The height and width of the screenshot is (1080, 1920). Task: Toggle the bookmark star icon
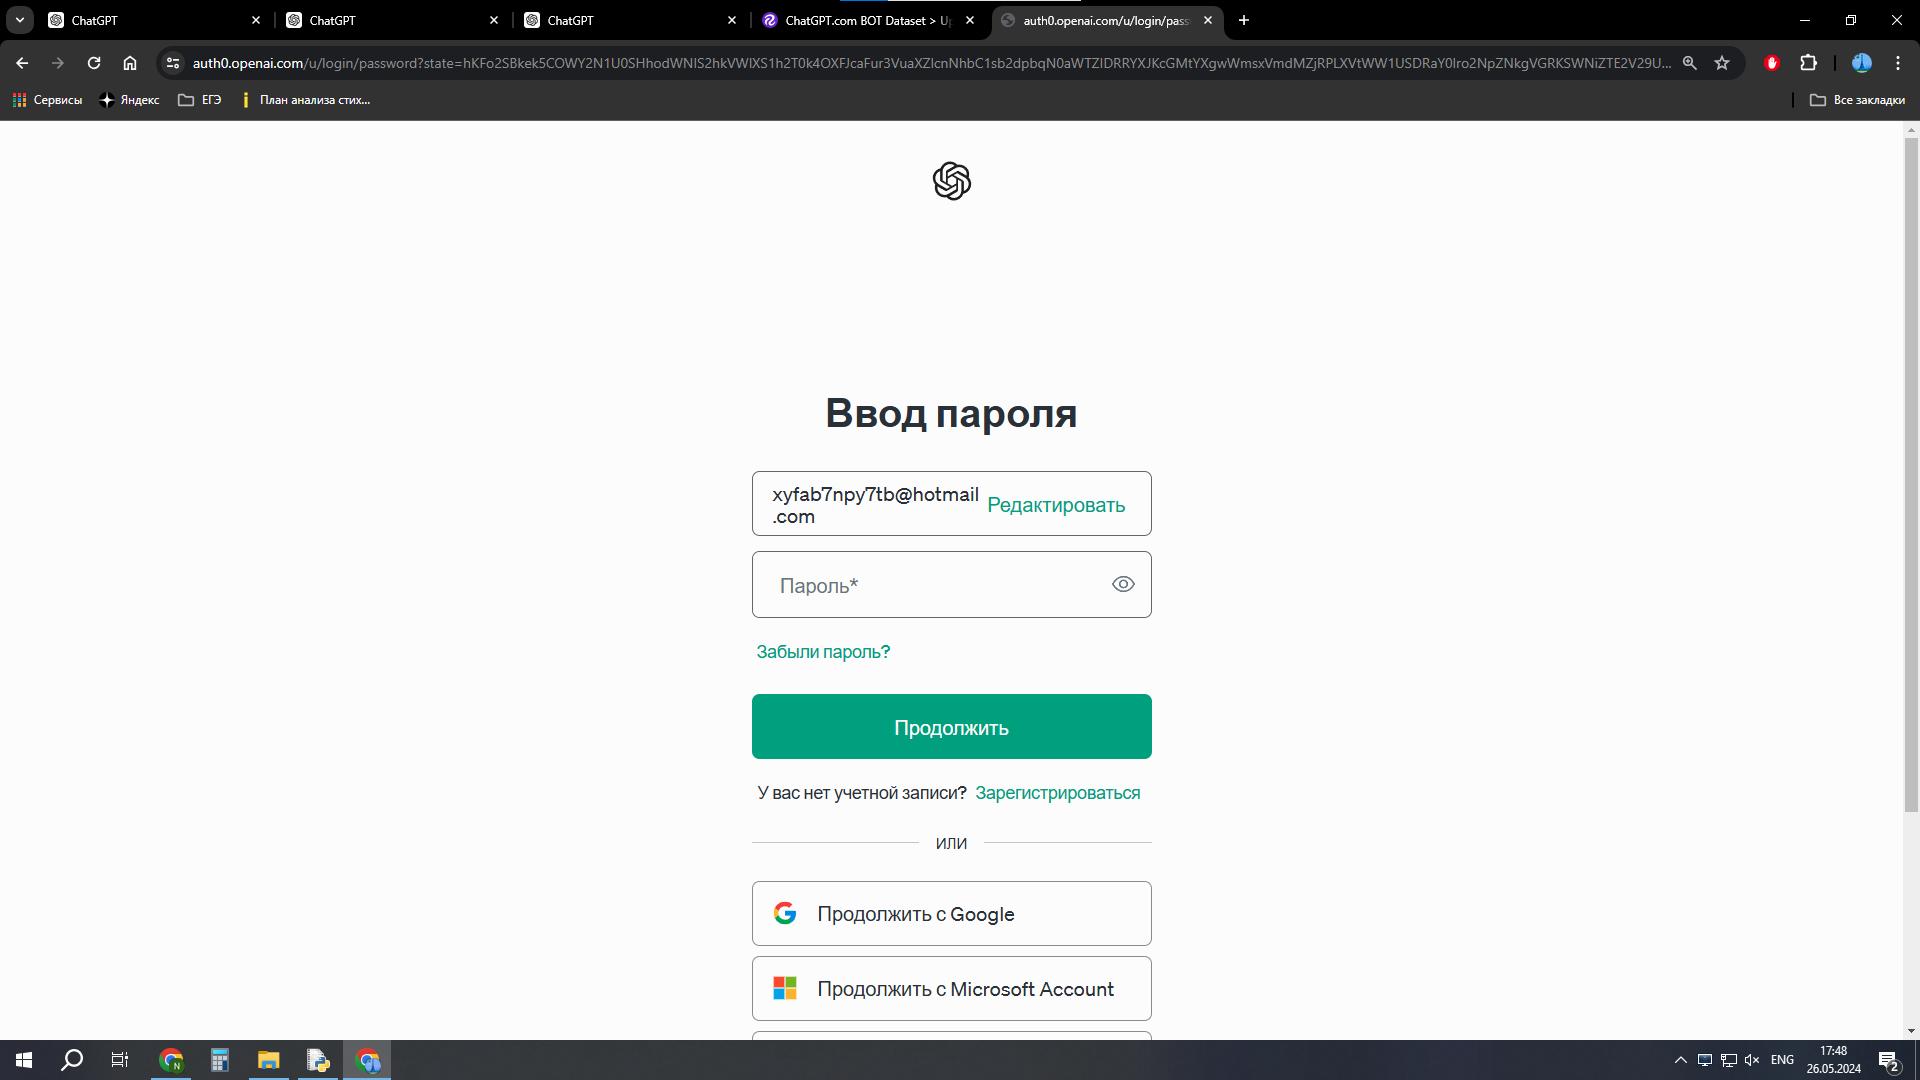[1722, 63]
